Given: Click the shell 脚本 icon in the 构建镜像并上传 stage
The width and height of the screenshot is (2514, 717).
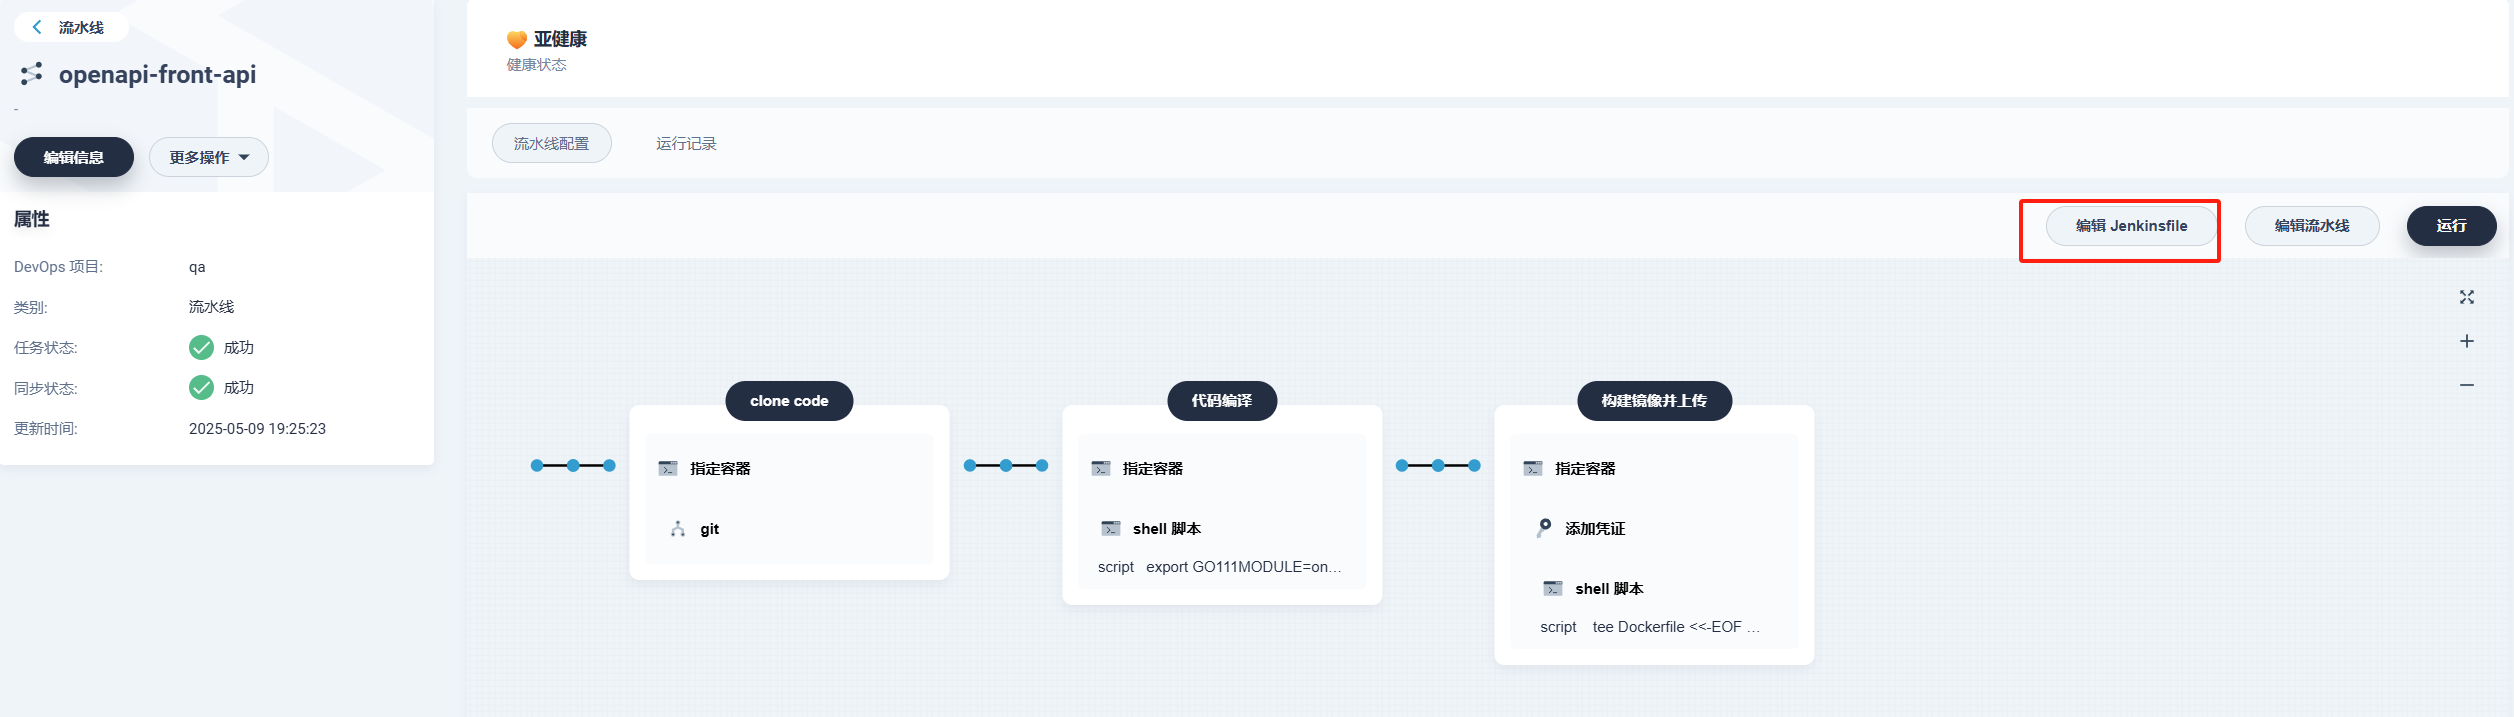Looking at the screenshot, I should tap(1553, 588).
